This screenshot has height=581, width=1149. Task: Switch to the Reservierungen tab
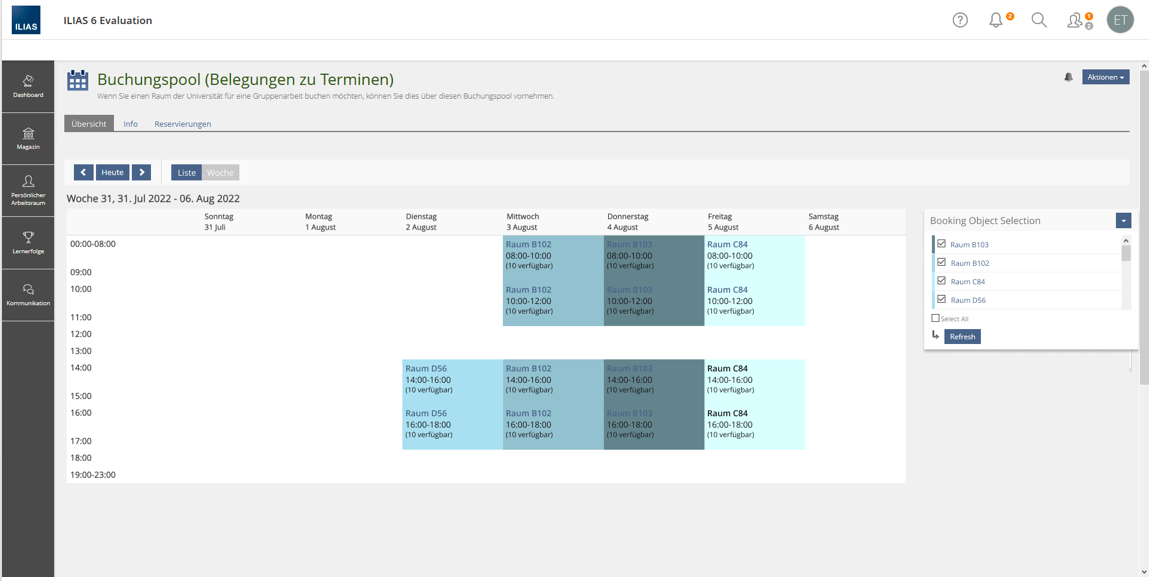pos(182,124)
